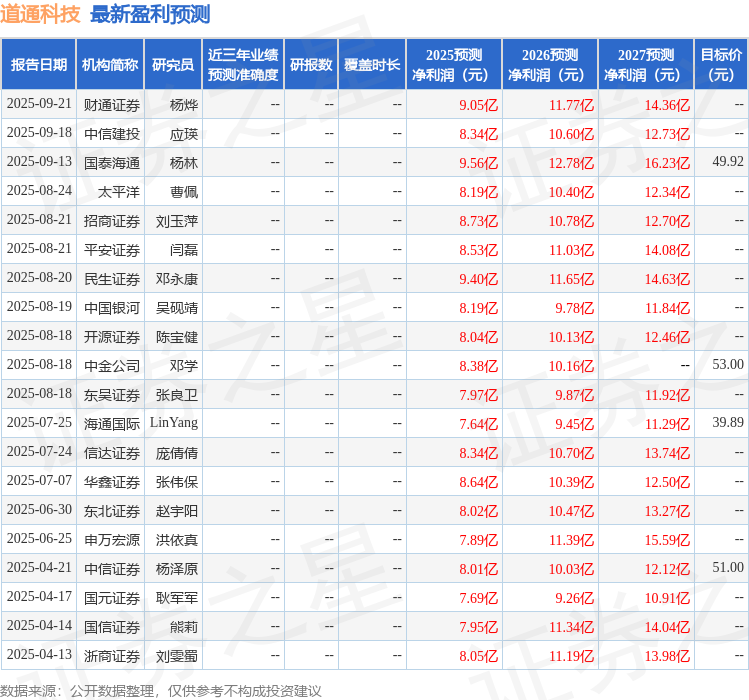Select the 申万宏源 institution cell
Image resolution: width=749 pixels, height=700 pixels.
[112, 540]
